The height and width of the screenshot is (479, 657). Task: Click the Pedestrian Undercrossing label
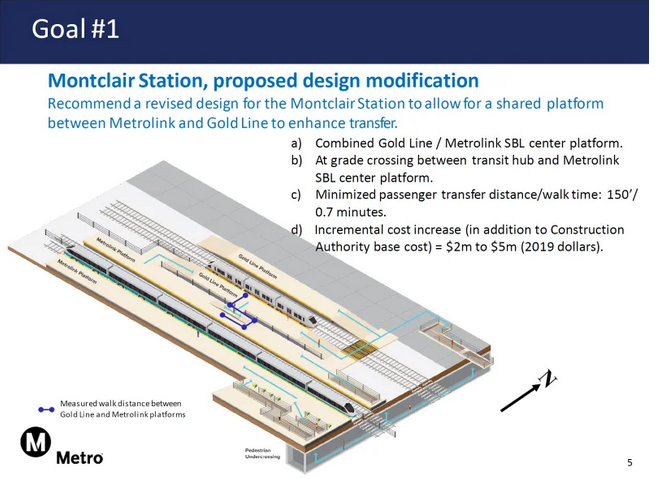(x=262, y=453)
